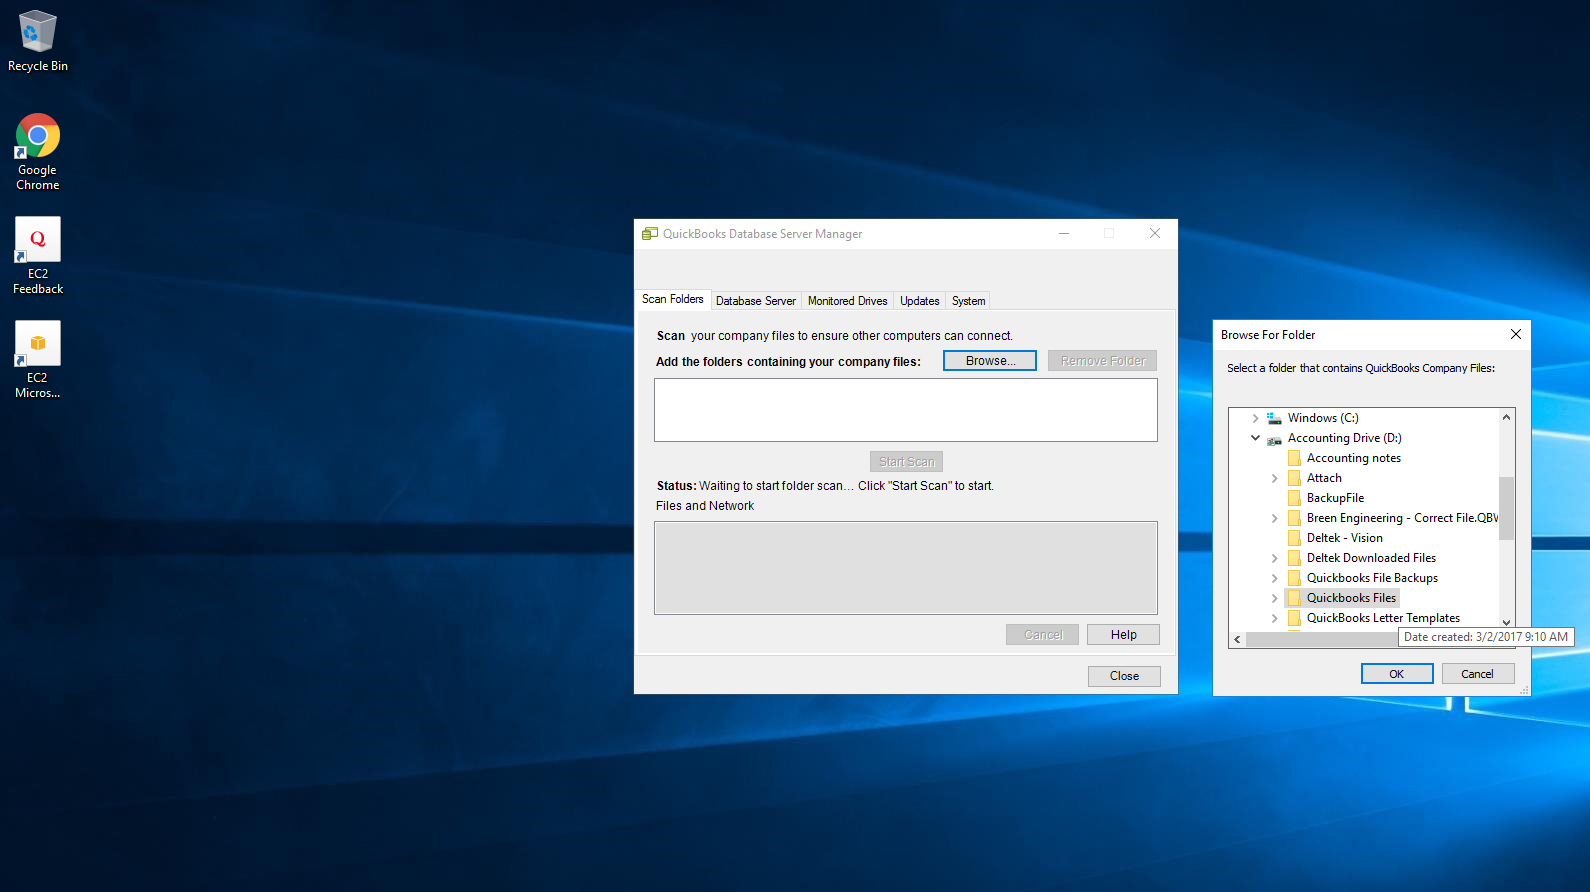Switch to the Database Server tab
Screen dimensions: 1590x892
(x=756, y=301)
